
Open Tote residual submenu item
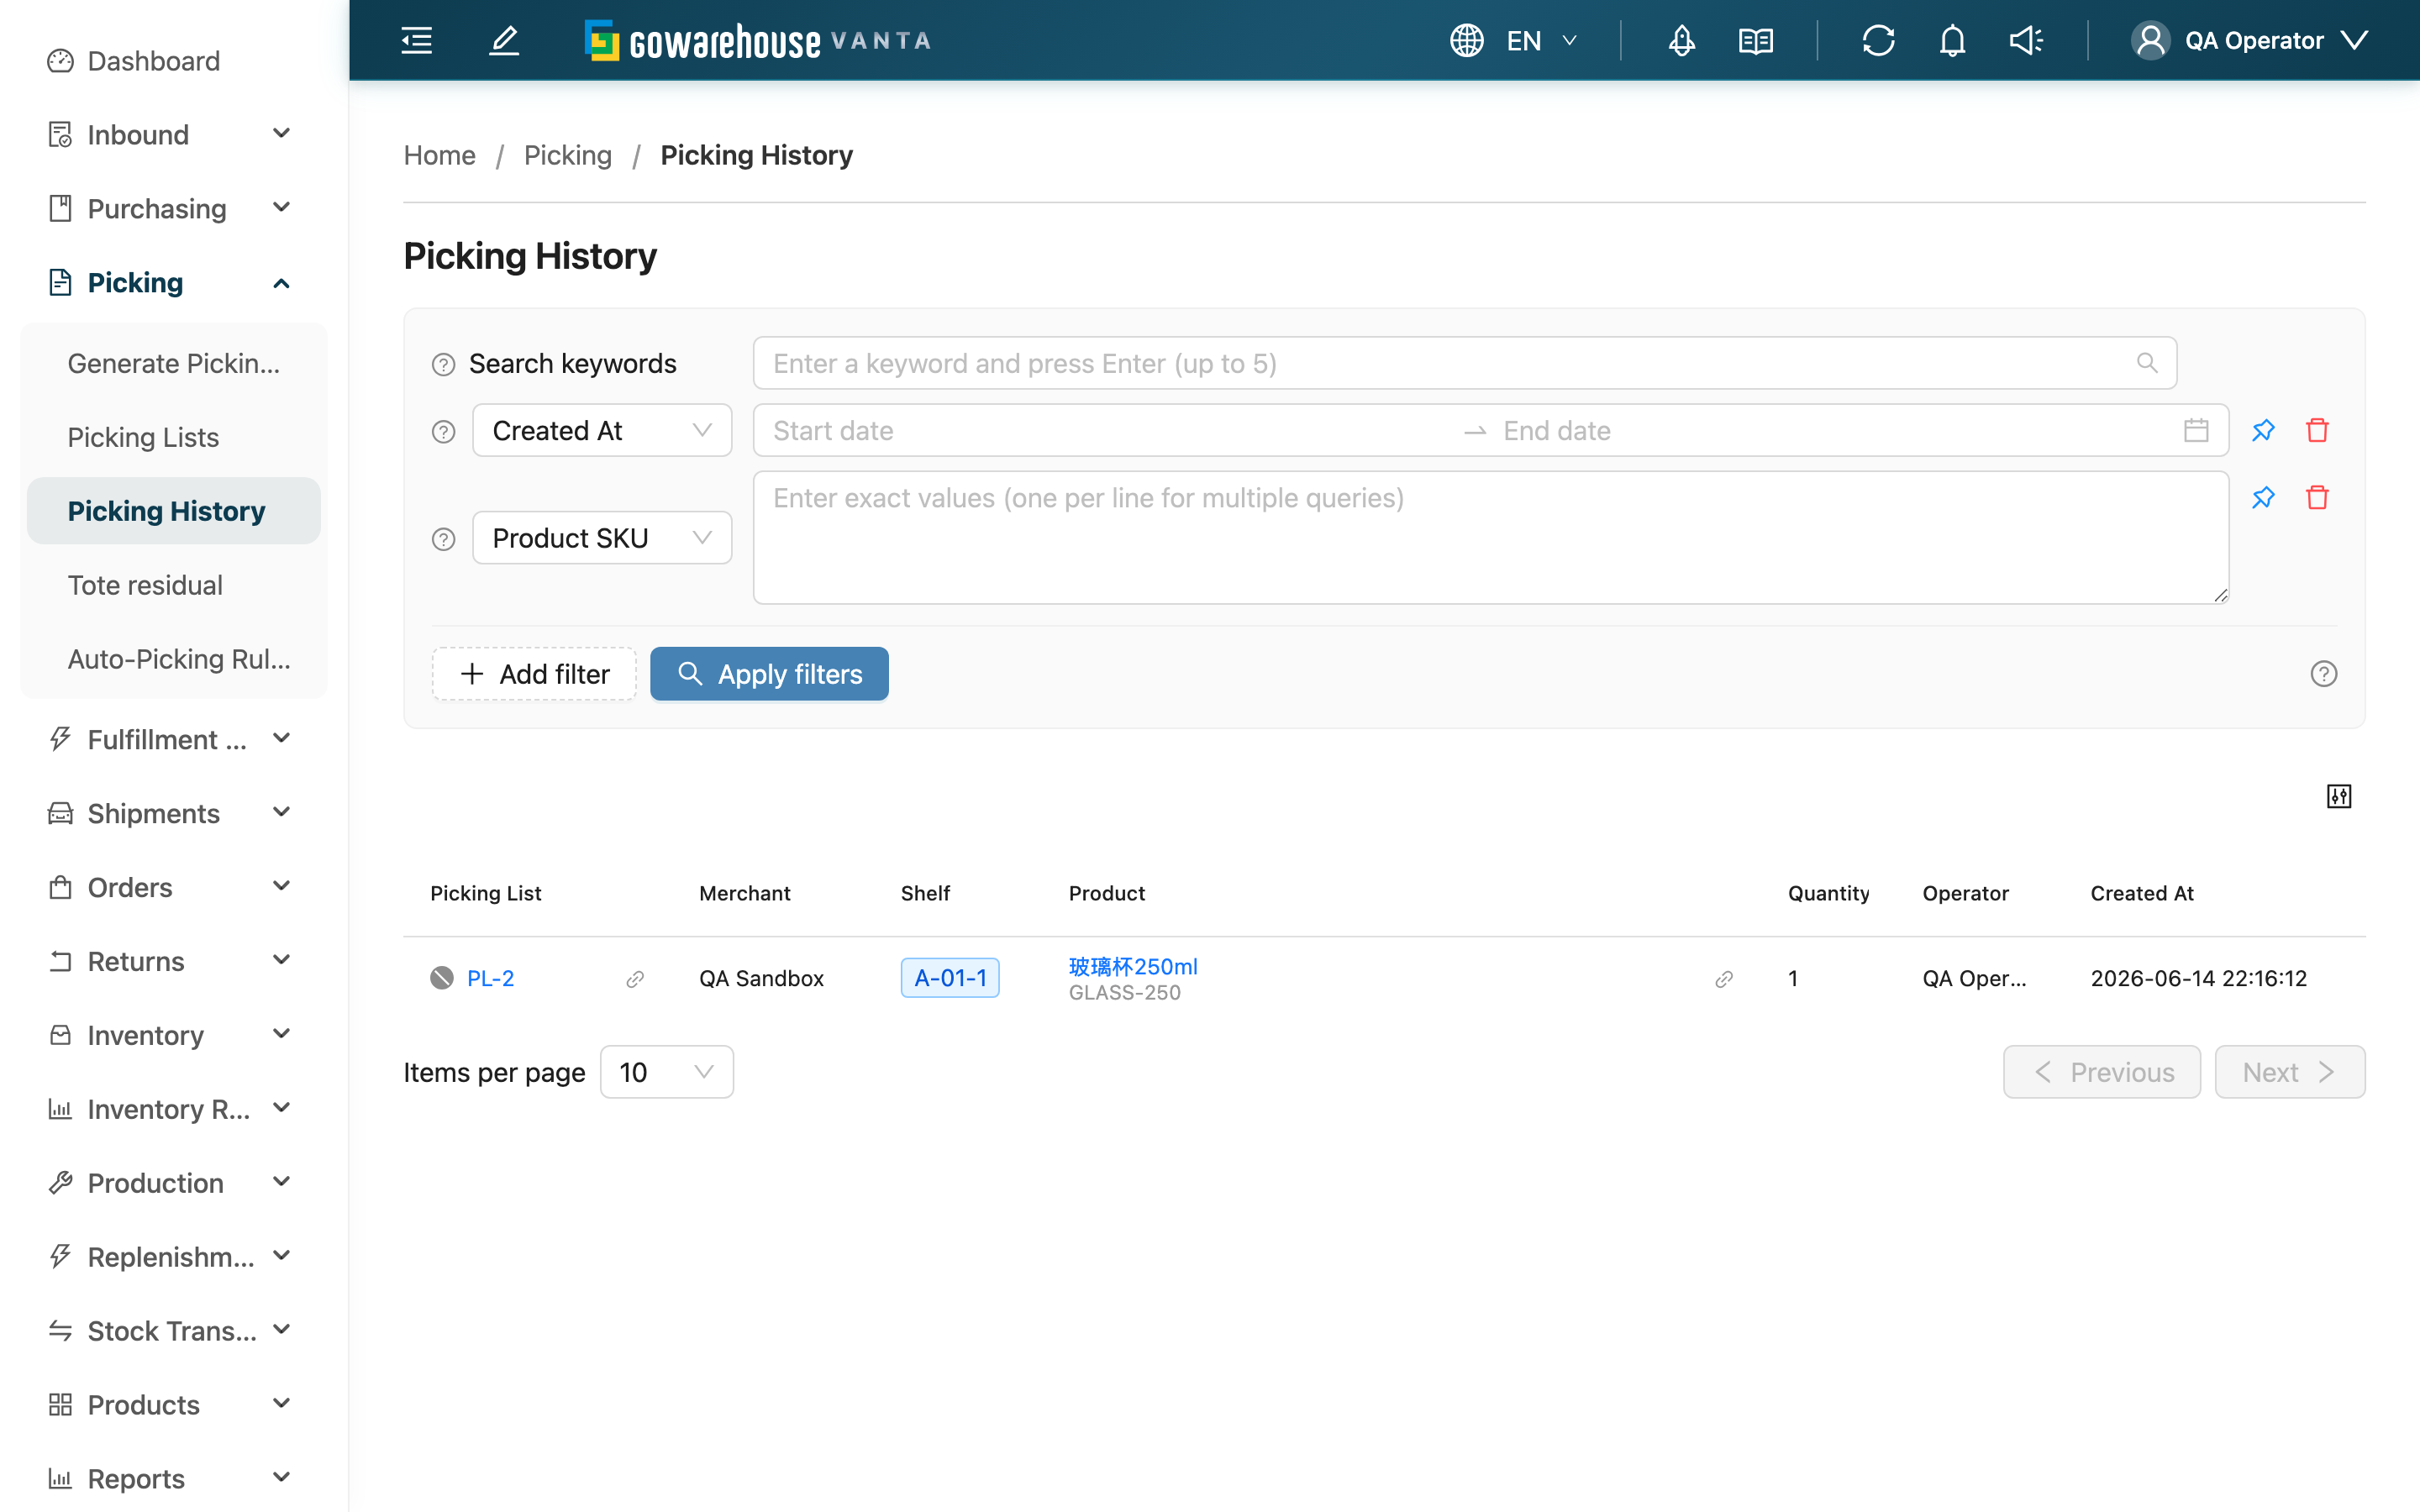click(x=174, y=585)
